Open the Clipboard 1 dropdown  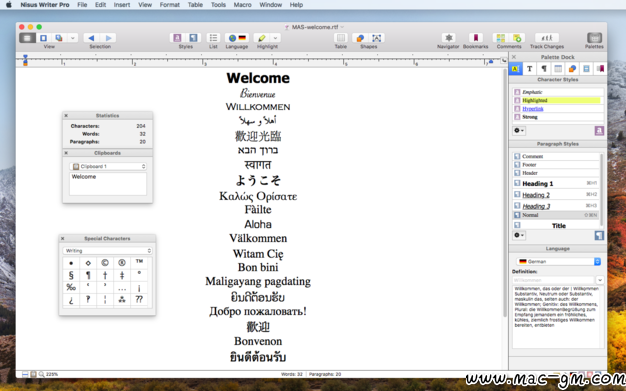[108, 166]
